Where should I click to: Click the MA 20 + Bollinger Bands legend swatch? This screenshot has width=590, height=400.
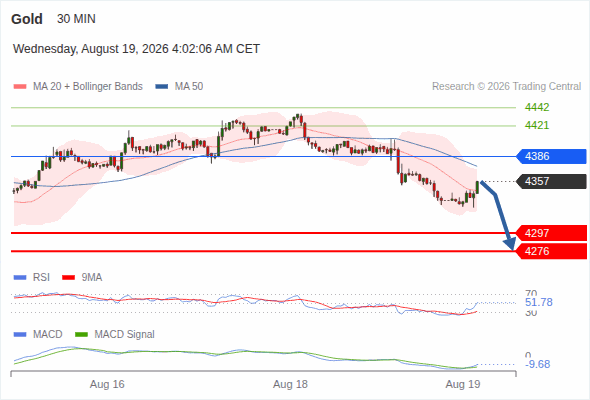[20, 87]
